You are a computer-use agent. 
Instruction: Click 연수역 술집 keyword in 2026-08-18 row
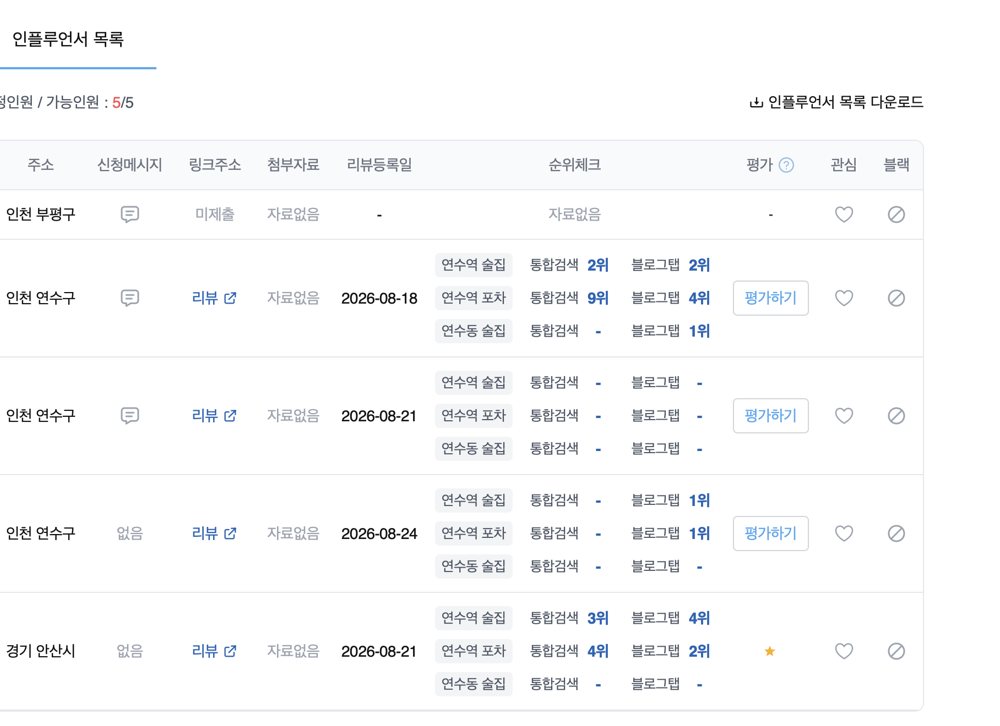(474, 265)
